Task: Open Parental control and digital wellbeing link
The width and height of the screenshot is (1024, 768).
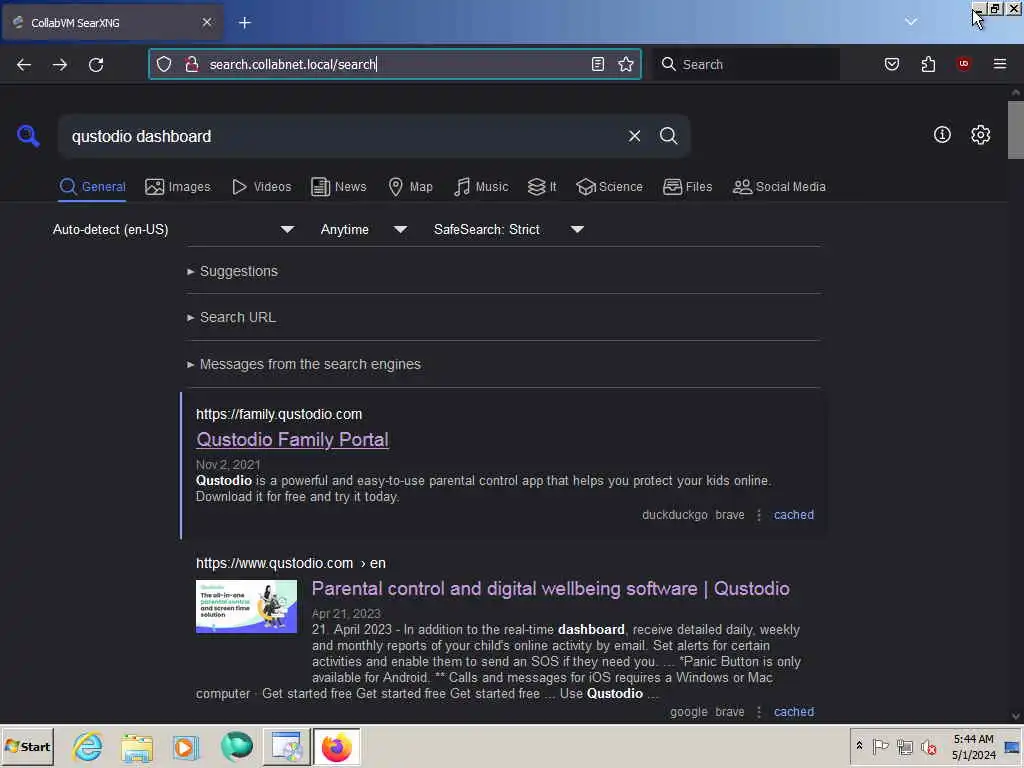Action: [x=551, y=588]
